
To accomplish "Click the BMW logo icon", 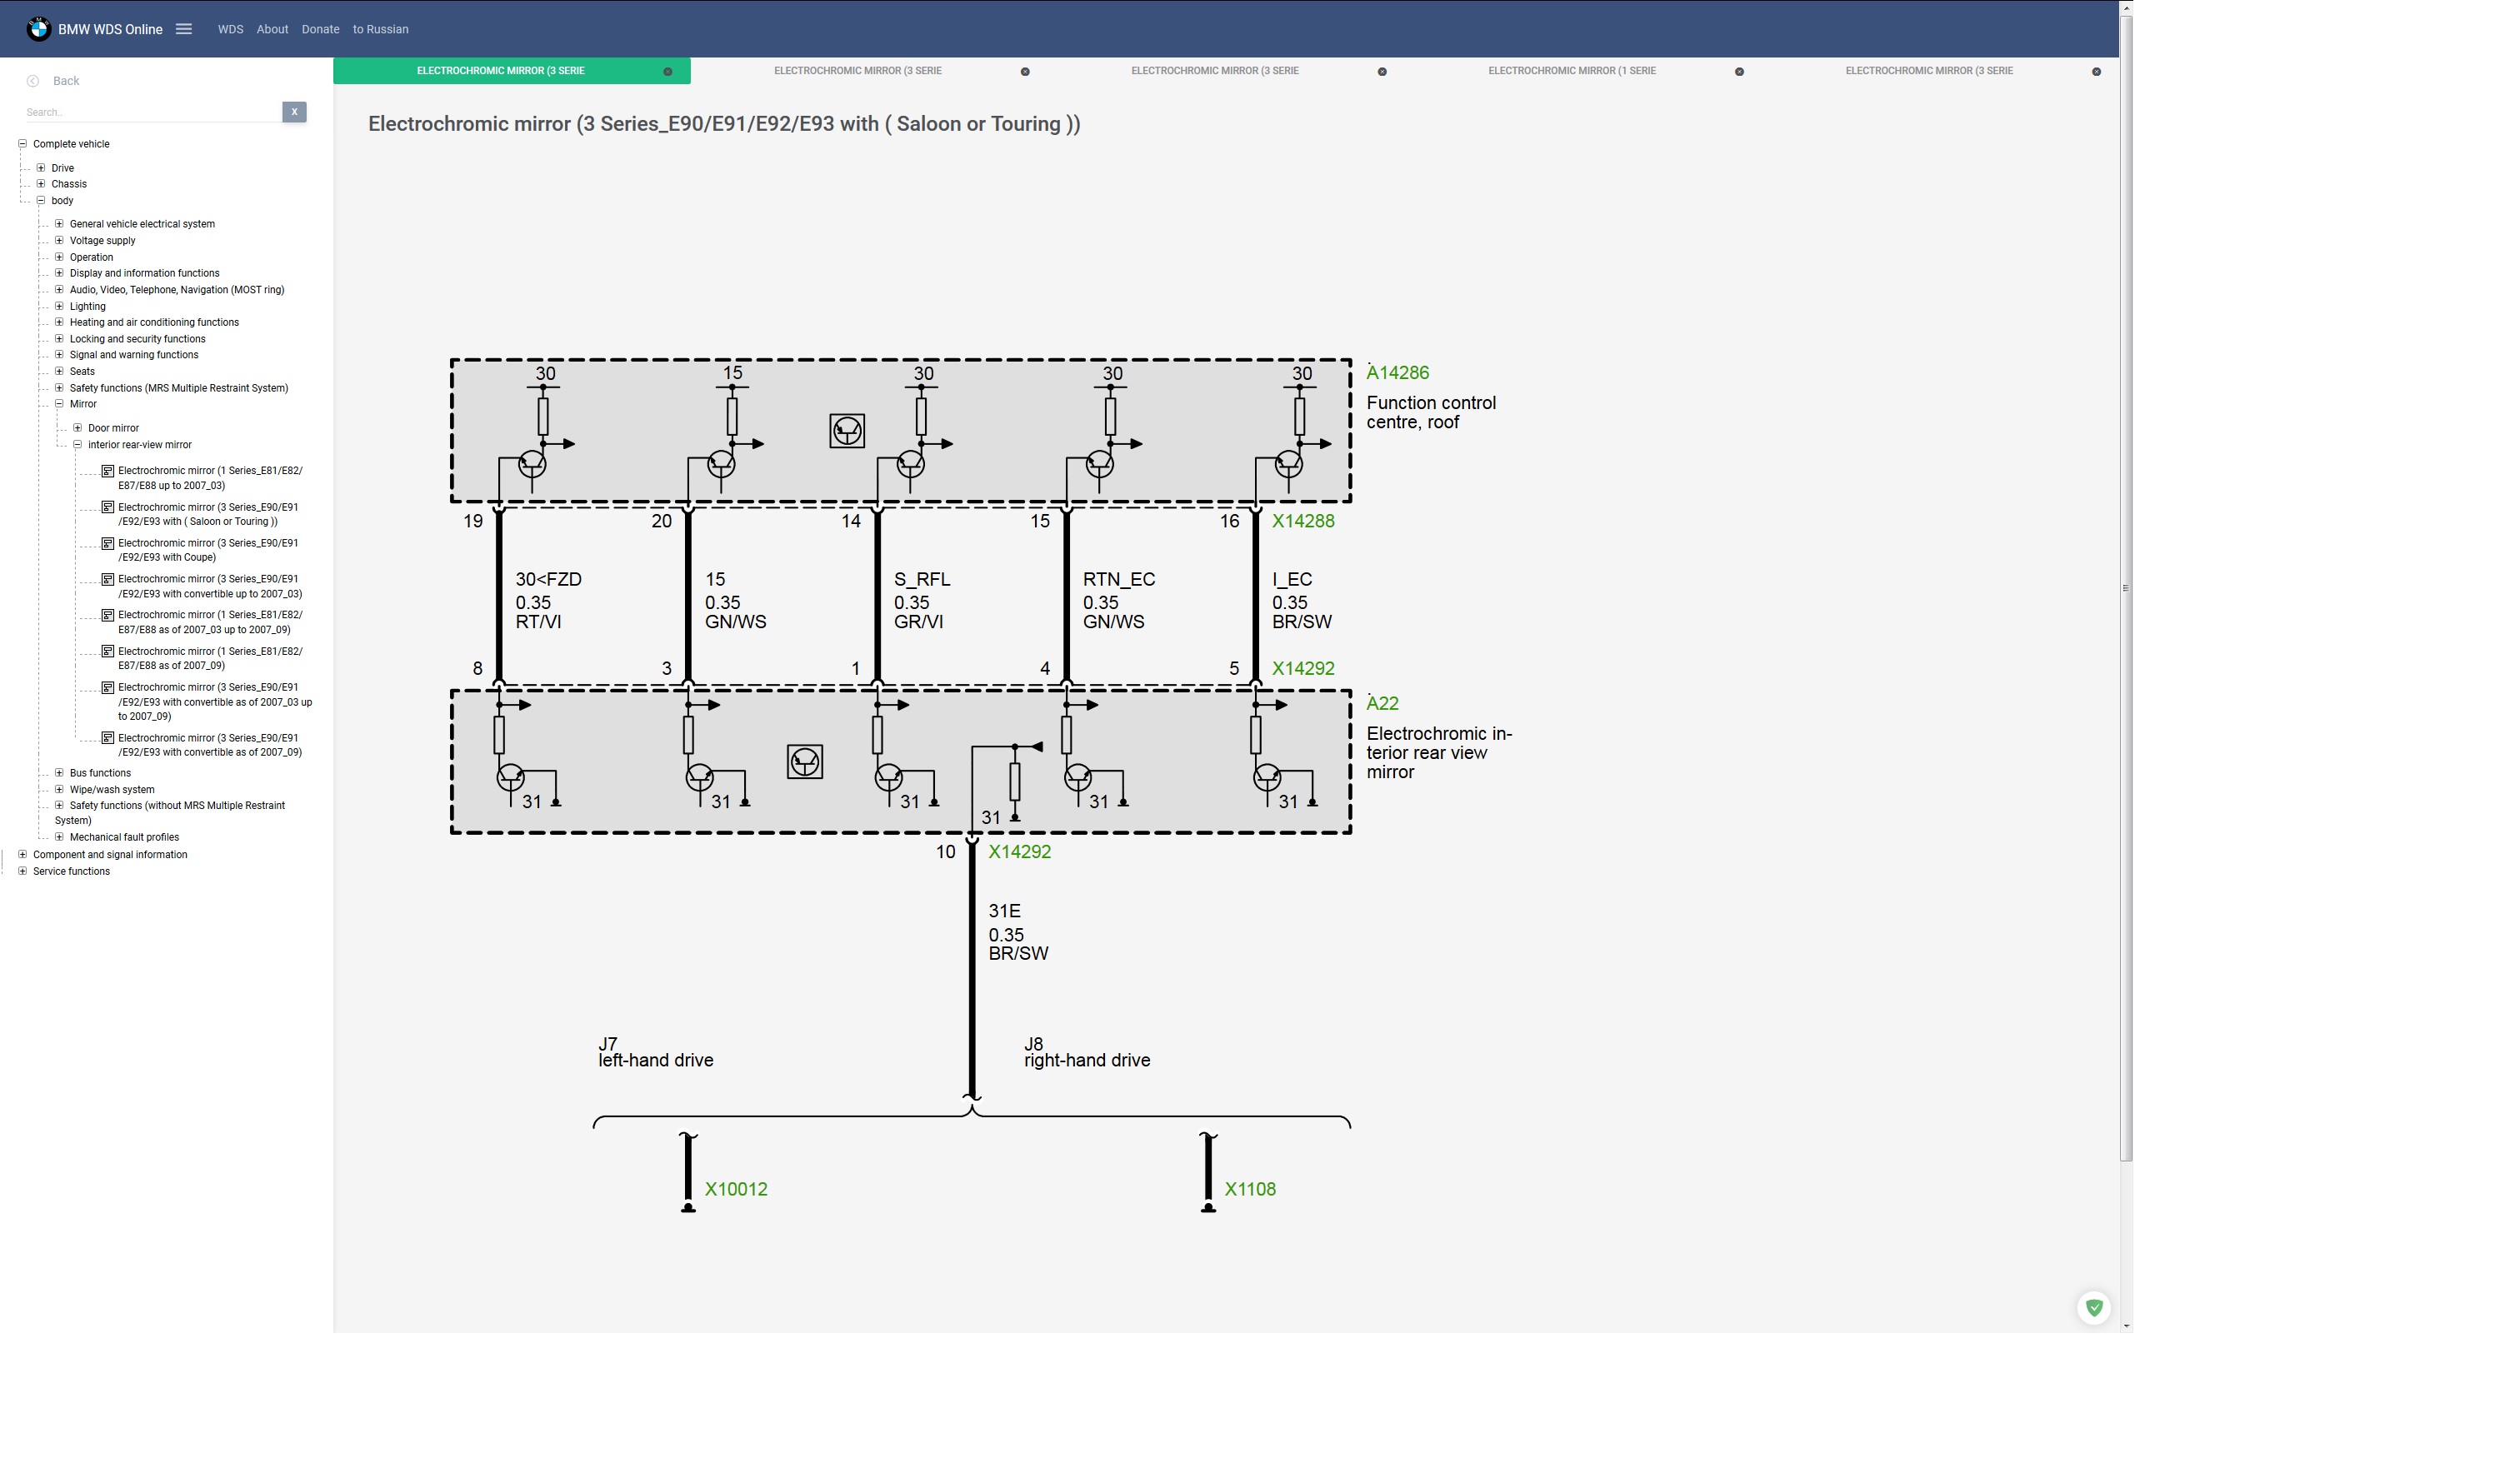I will [39, 29].
